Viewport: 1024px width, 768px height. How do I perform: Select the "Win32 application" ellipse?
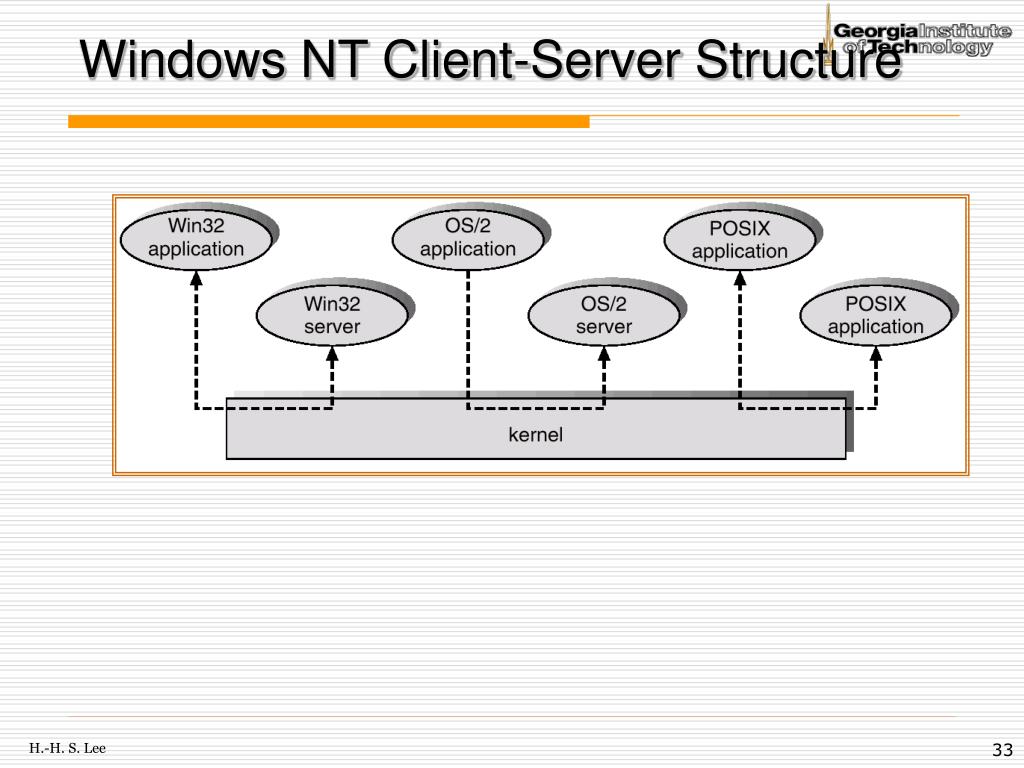point(197,238)
